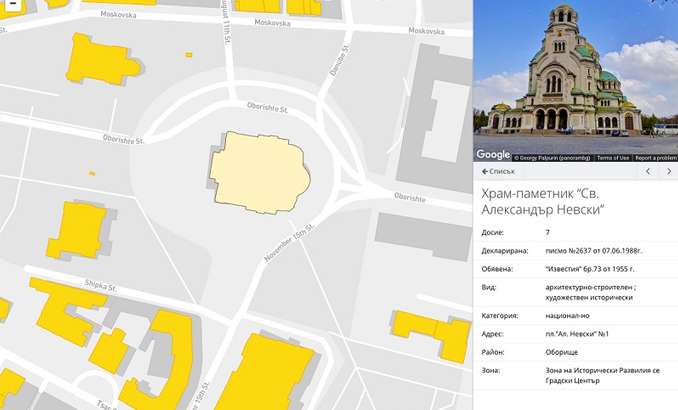
Task: Select the cross-shaped yellow building near Moskovska
Action: pyautogui.click(x=102, y=60)
